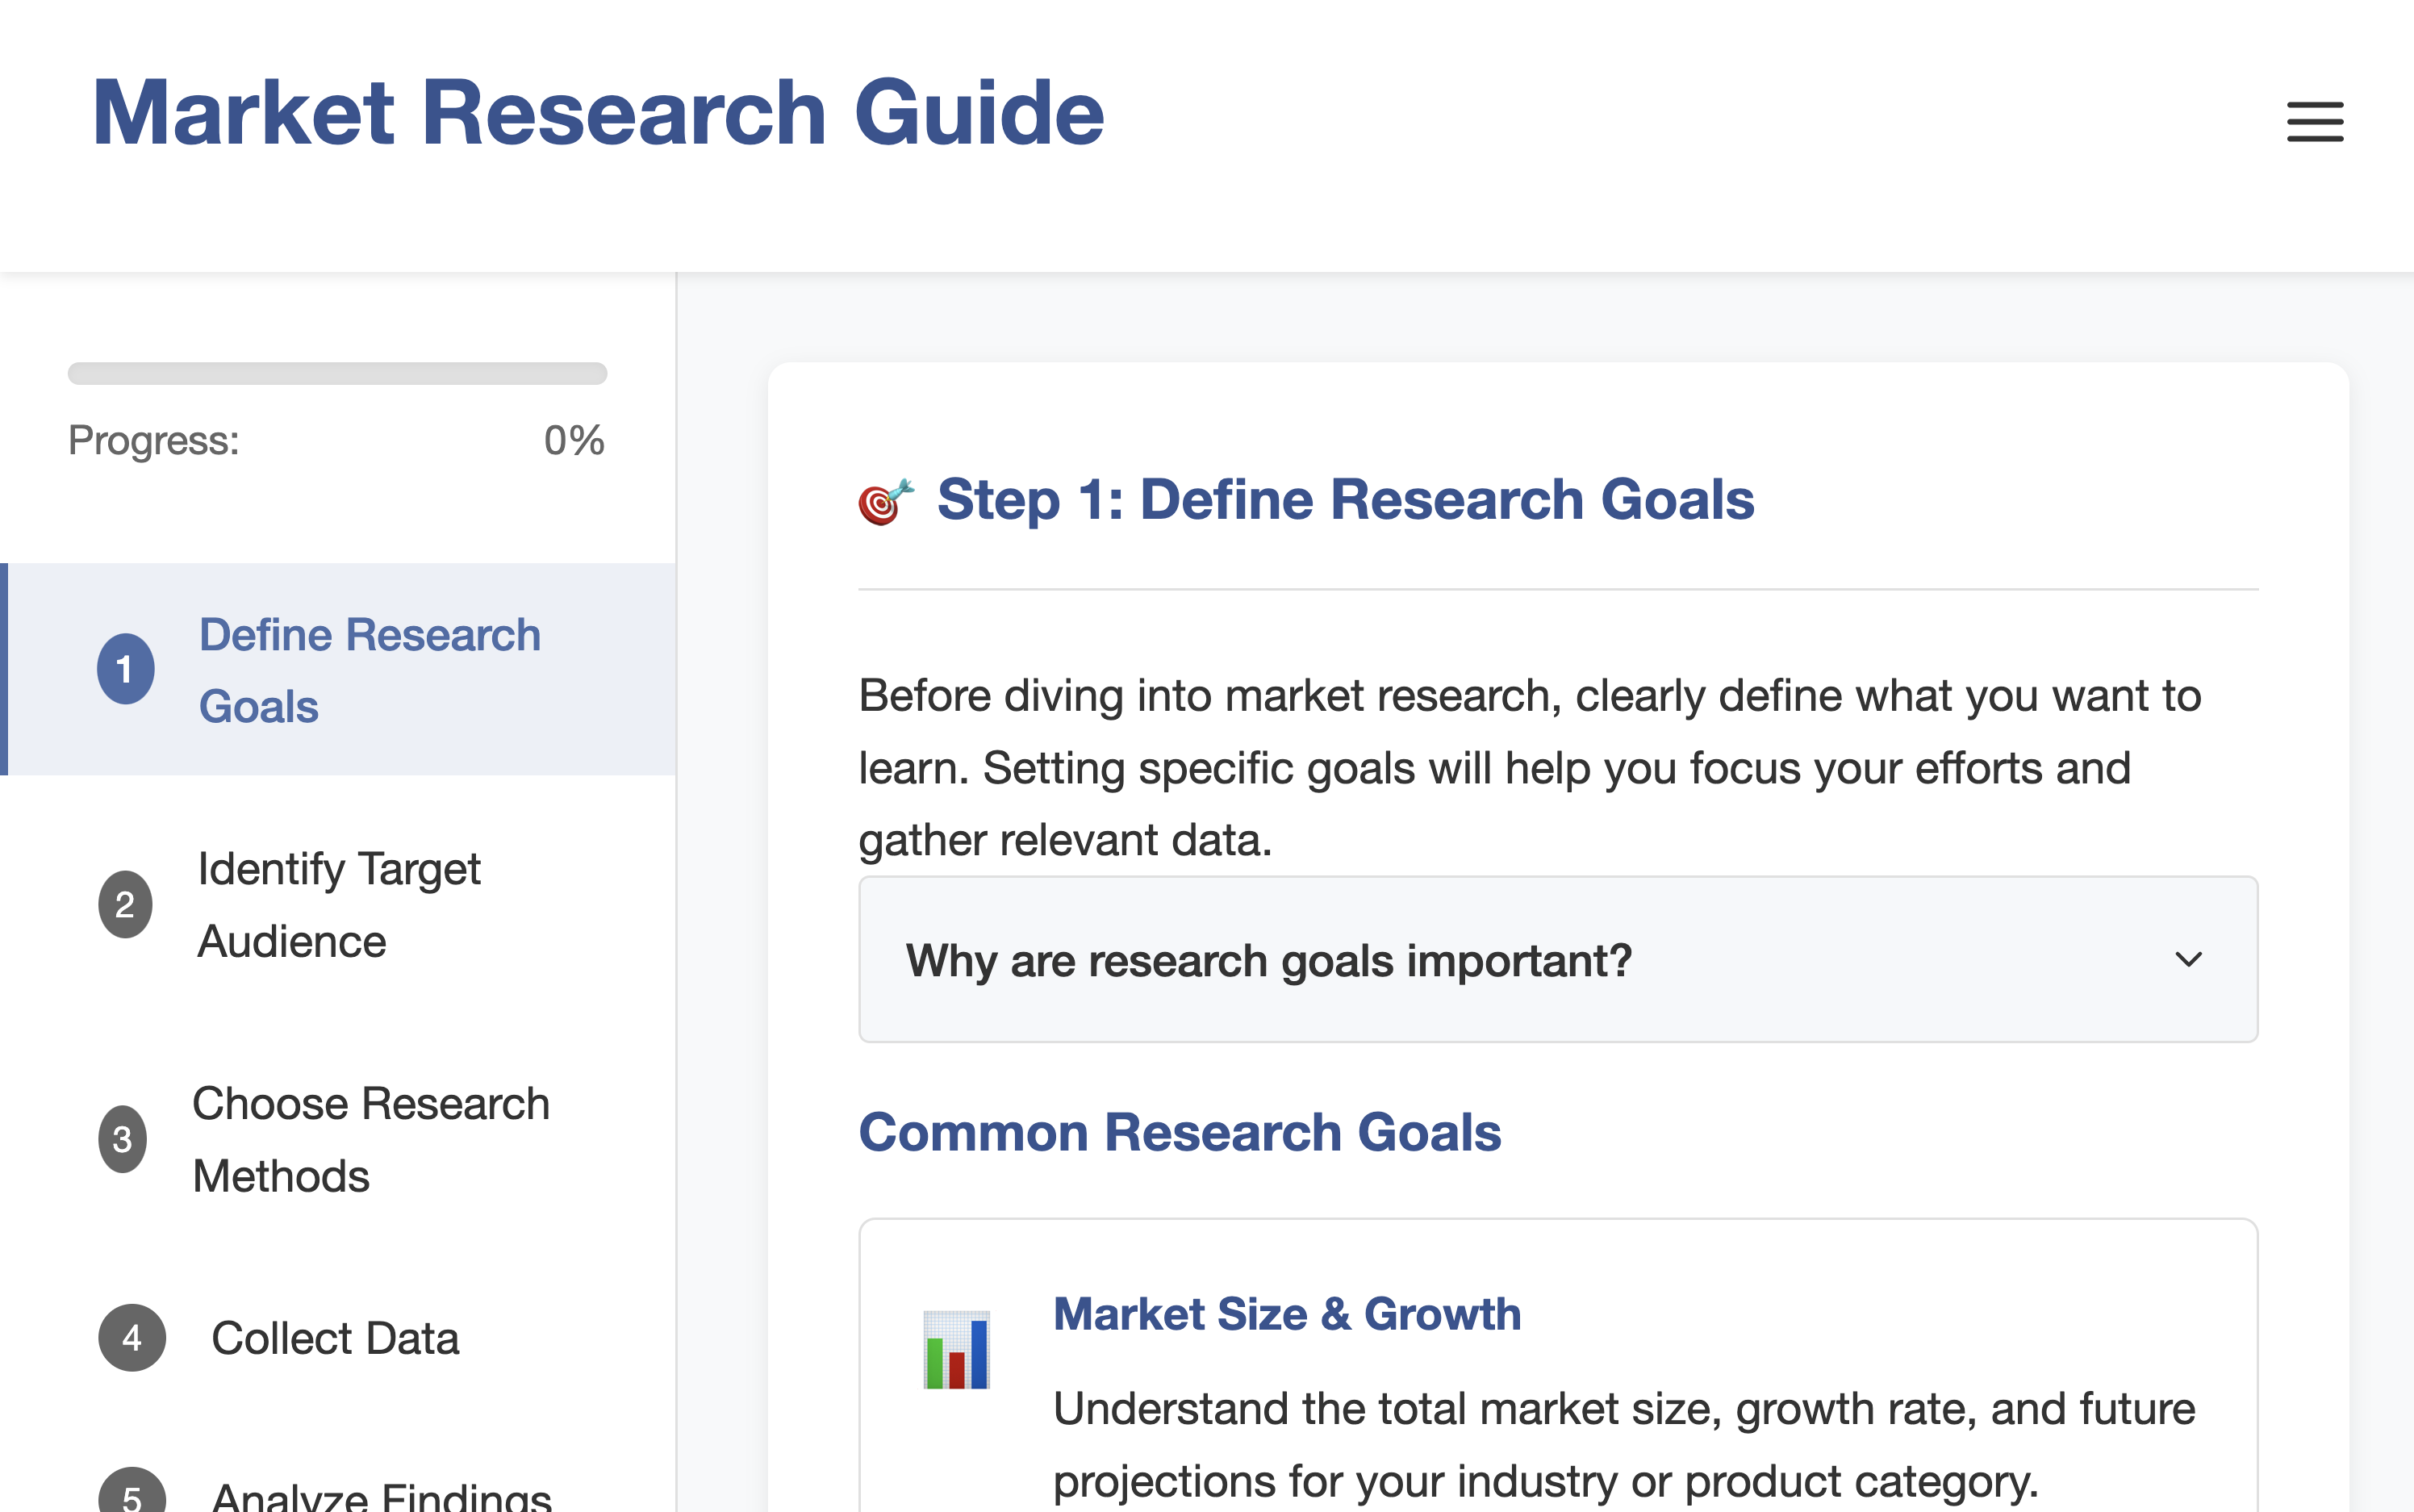Viewport: 2414px width, 1512px height.
Task: Click the Market Size & Growth heading
Action: tap(1287, 1314)
